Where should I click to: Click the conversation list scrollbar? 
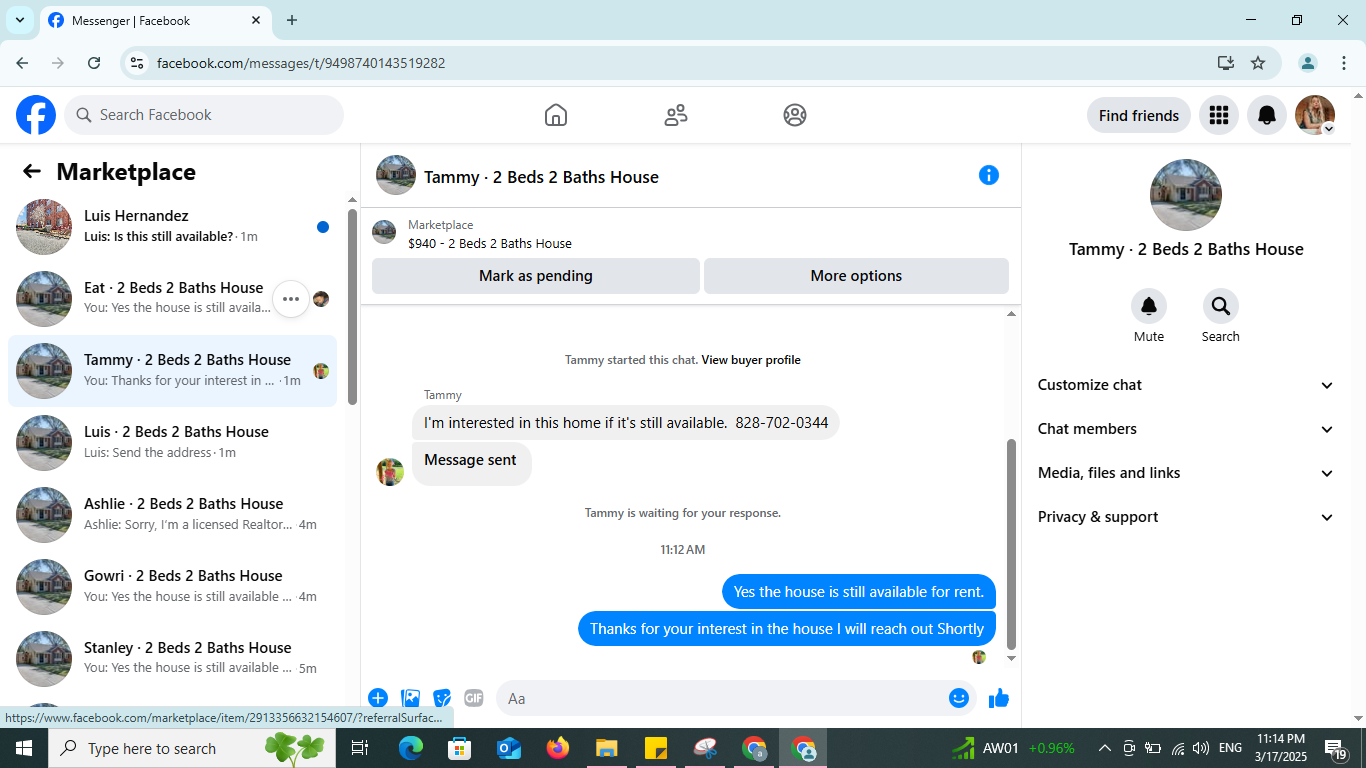(x=352, y=307)
